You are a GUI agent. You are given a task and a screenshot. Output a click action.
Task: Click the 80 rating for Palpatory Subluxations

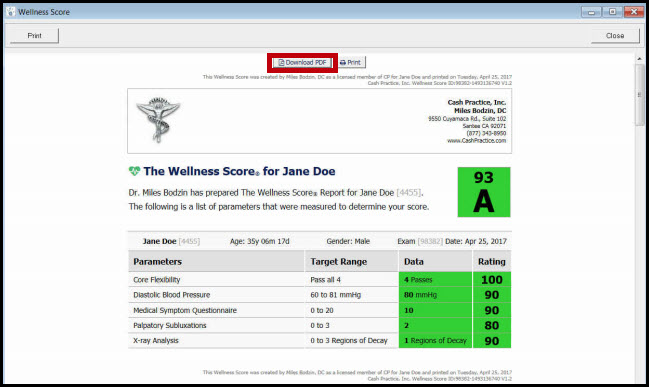point(492,325)
